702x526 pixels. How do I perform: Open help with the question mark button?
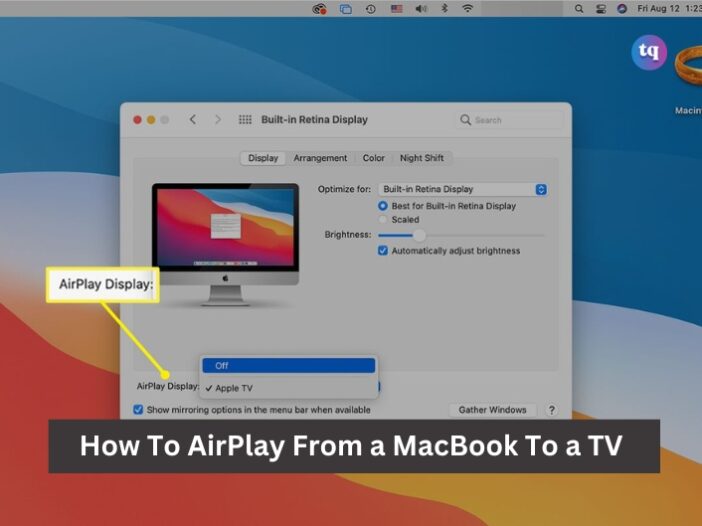tap(552, 410)
